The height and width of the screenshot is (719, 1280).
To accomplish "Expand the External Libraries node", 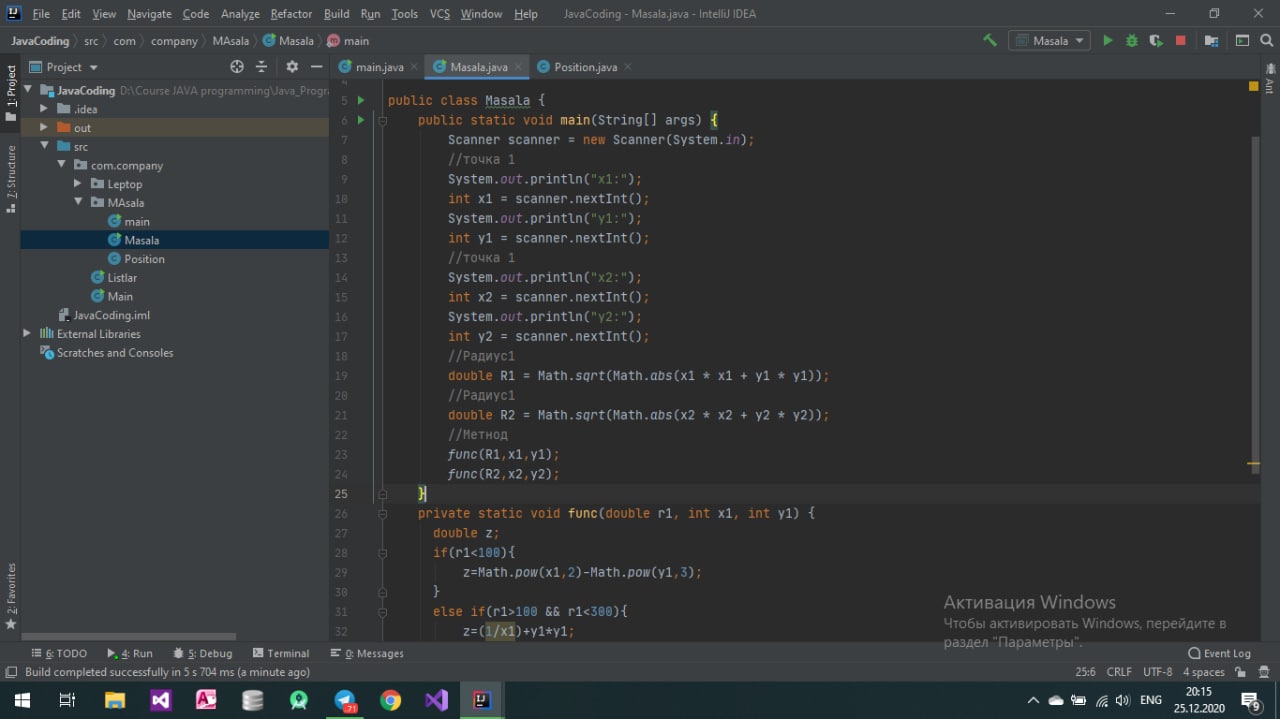I will [27, 334].
